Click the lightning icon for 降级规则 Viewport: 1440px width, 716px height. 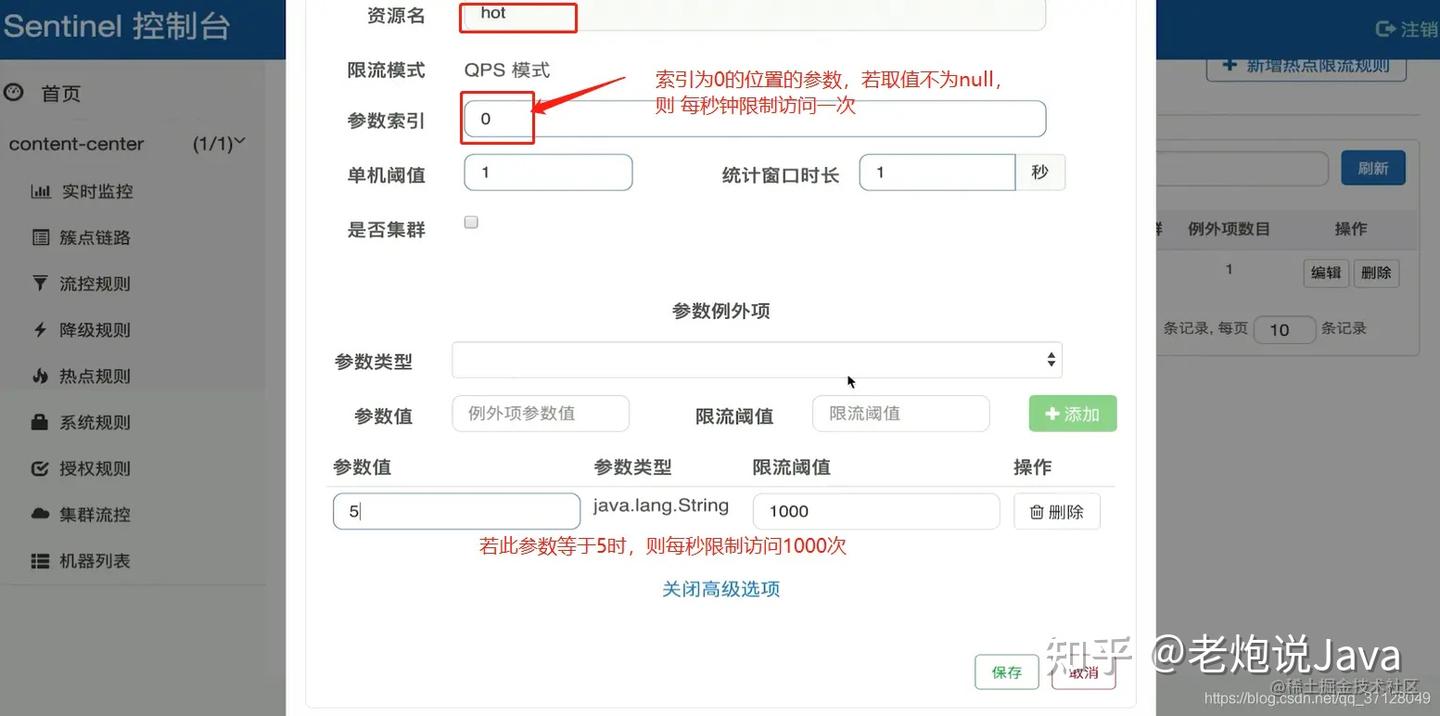point(40,329)
